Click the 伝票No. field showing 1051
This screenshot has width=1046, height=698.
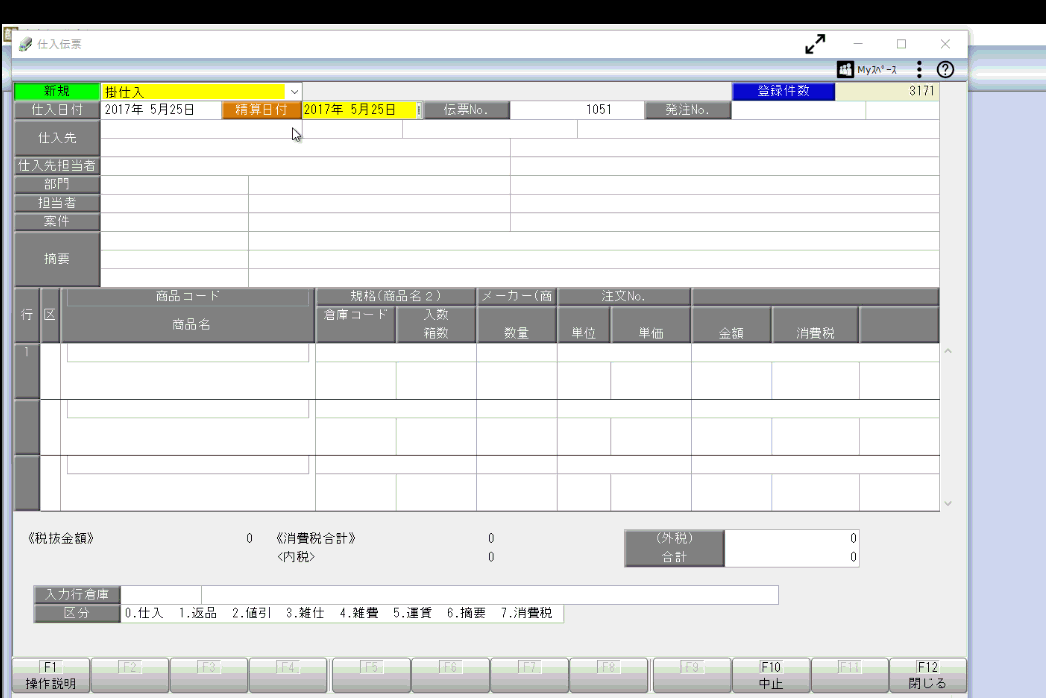tap(575, 110)
